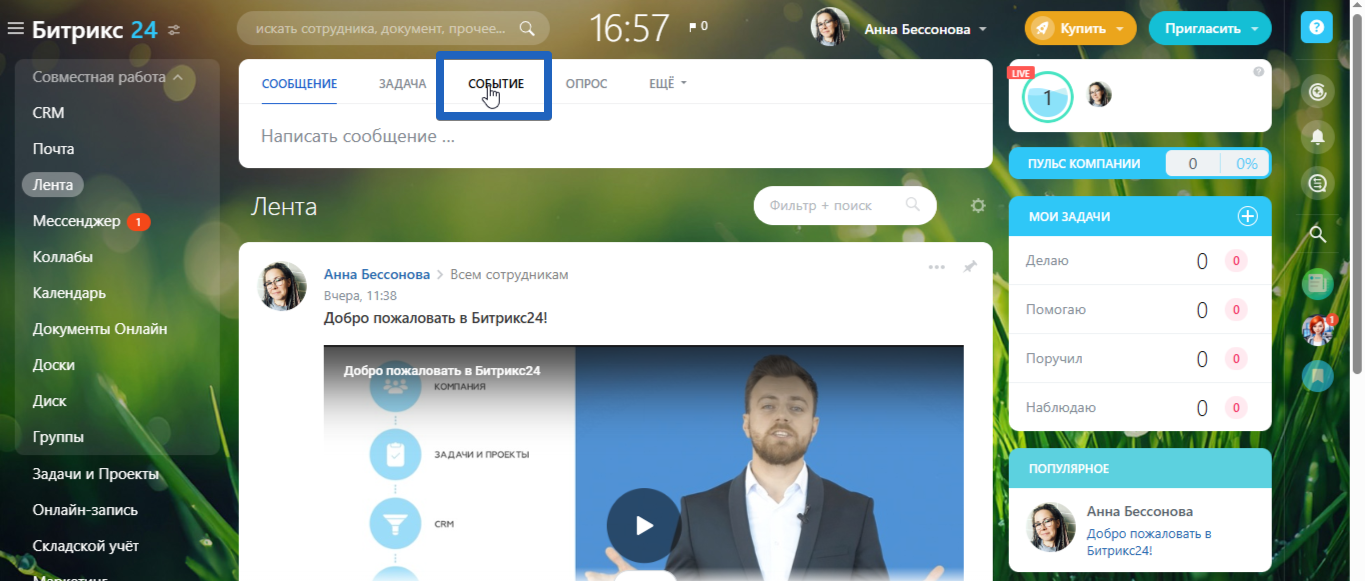The width and height of the screenshot is (1366, 581).
Task: Open the post's three-dot options menu
Action: (x=937, y=267)
